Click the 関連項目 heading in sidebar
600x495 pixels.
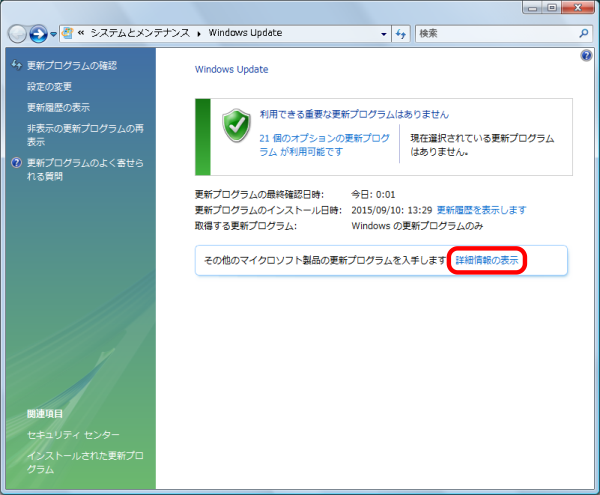click(45, 414)
